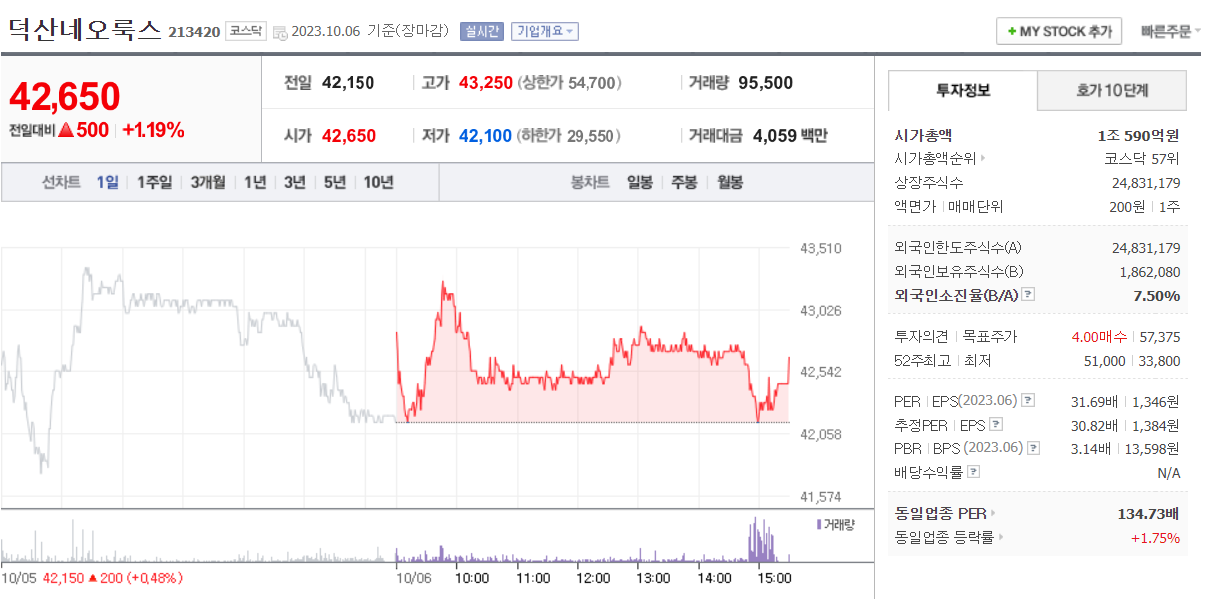Click the 거래량 legend marker in volume chart
Screen dimensions: 1209x599
[819, 524]
